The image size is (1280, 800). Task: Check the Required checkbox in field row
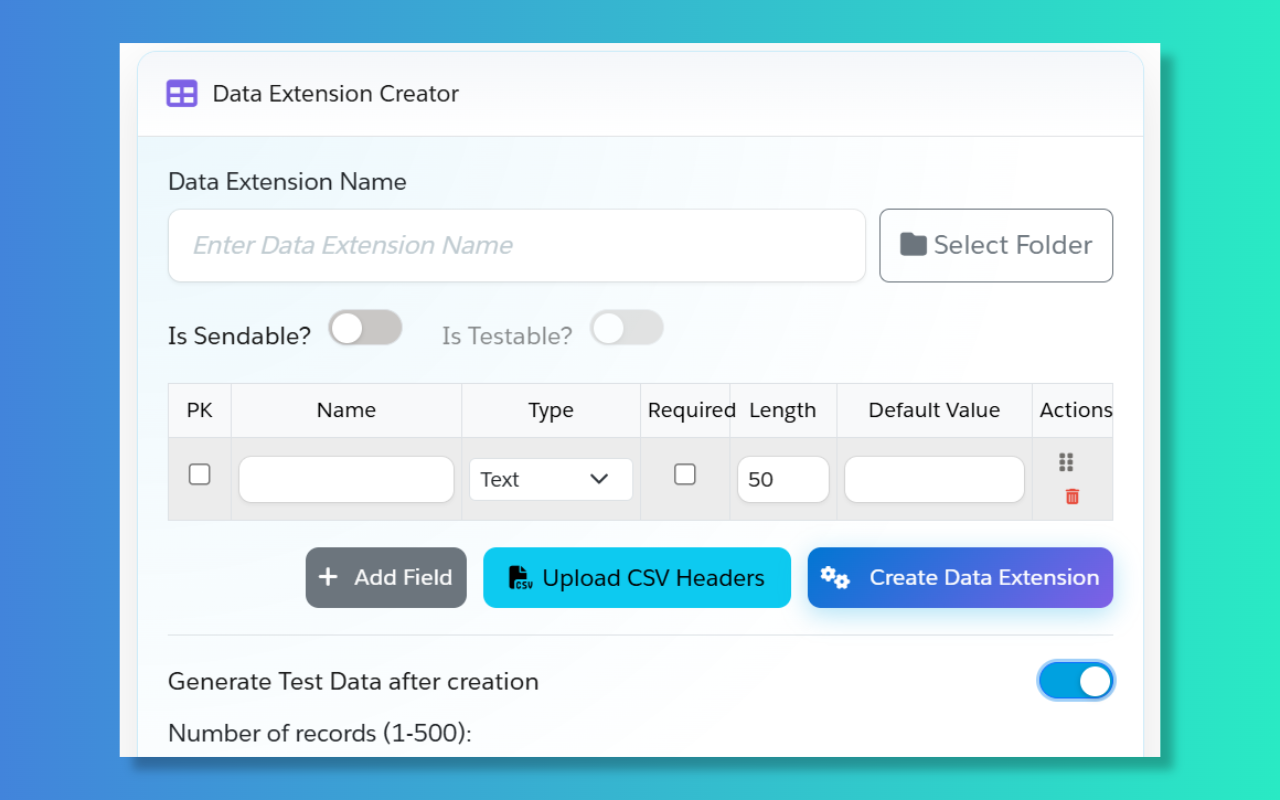coord(685,474)
